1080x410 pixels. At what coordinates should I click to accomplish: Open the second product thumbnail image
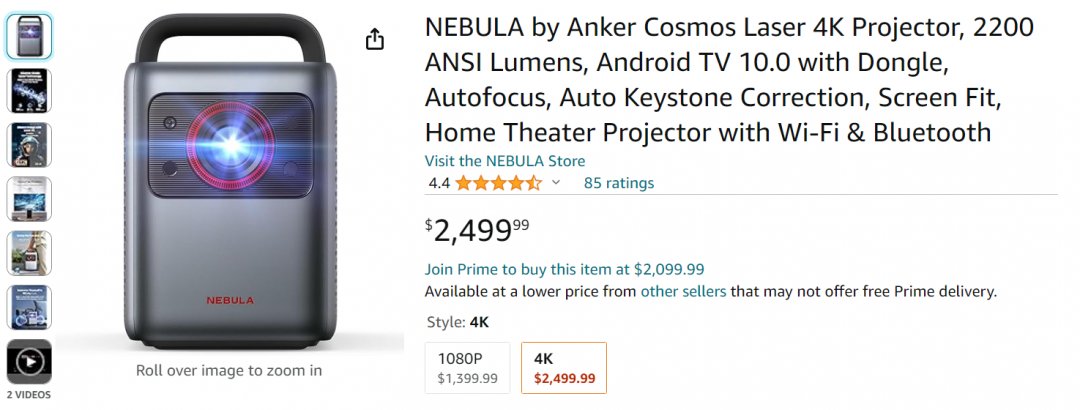point(29,91)
